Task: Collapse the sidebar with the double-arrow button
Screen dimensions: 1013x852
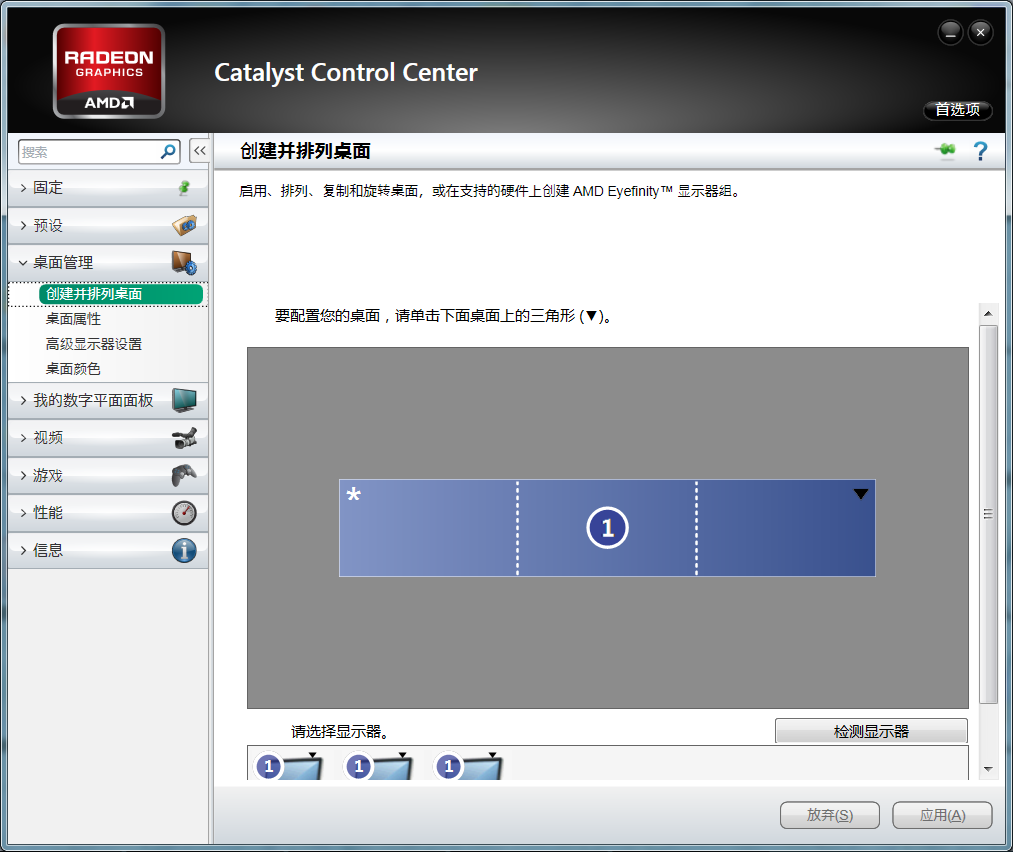Action: (x=199, y=151)
